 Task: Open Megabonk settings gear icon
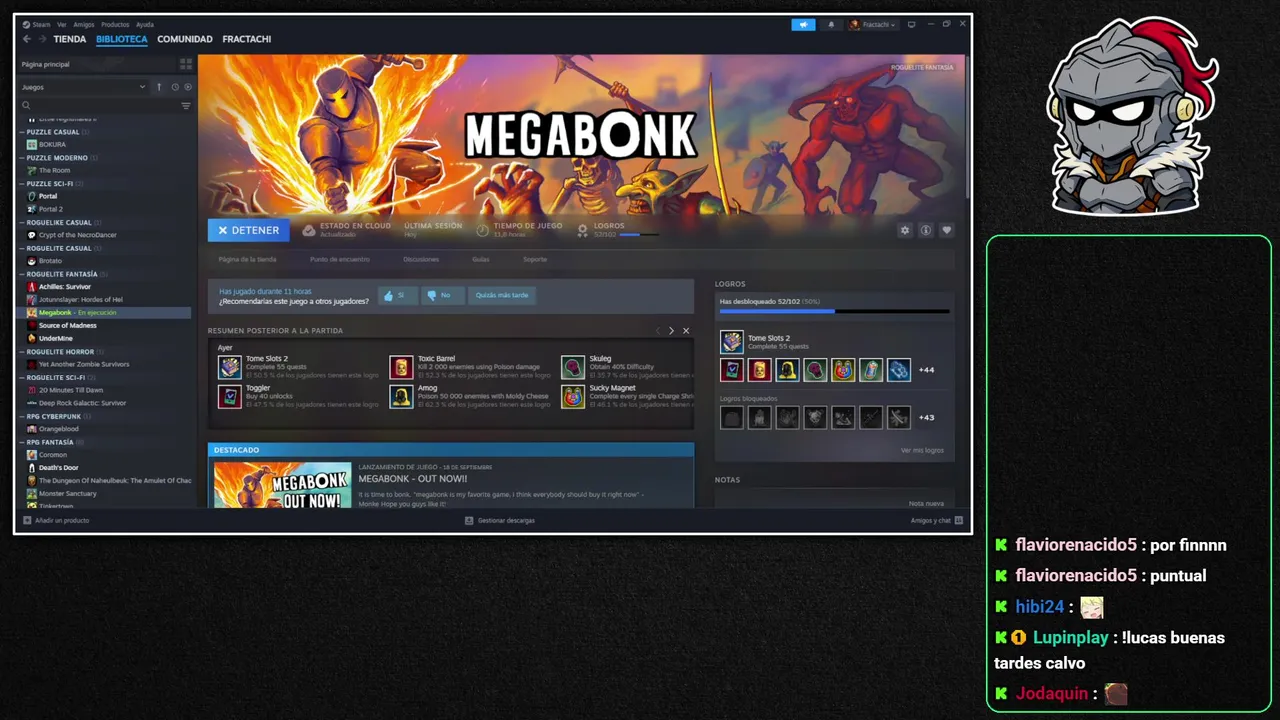(905, 230)
